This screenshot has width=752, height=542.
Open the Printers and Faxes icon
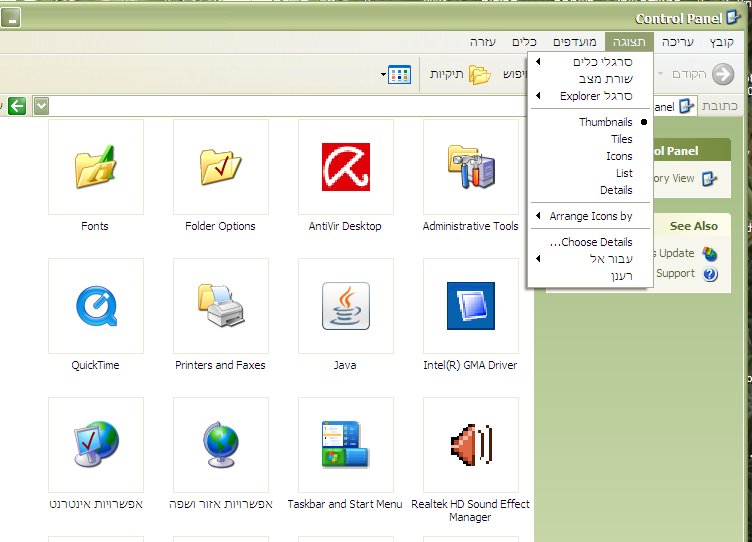[x=221, y=306]
